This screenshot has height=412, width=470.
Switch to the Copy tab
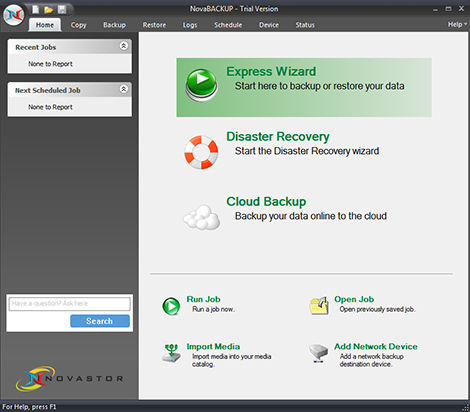pos(78,25)
